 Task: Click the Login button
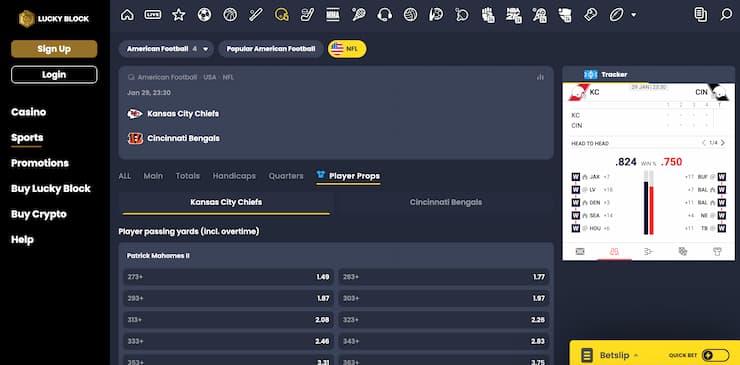pos(54,75)
